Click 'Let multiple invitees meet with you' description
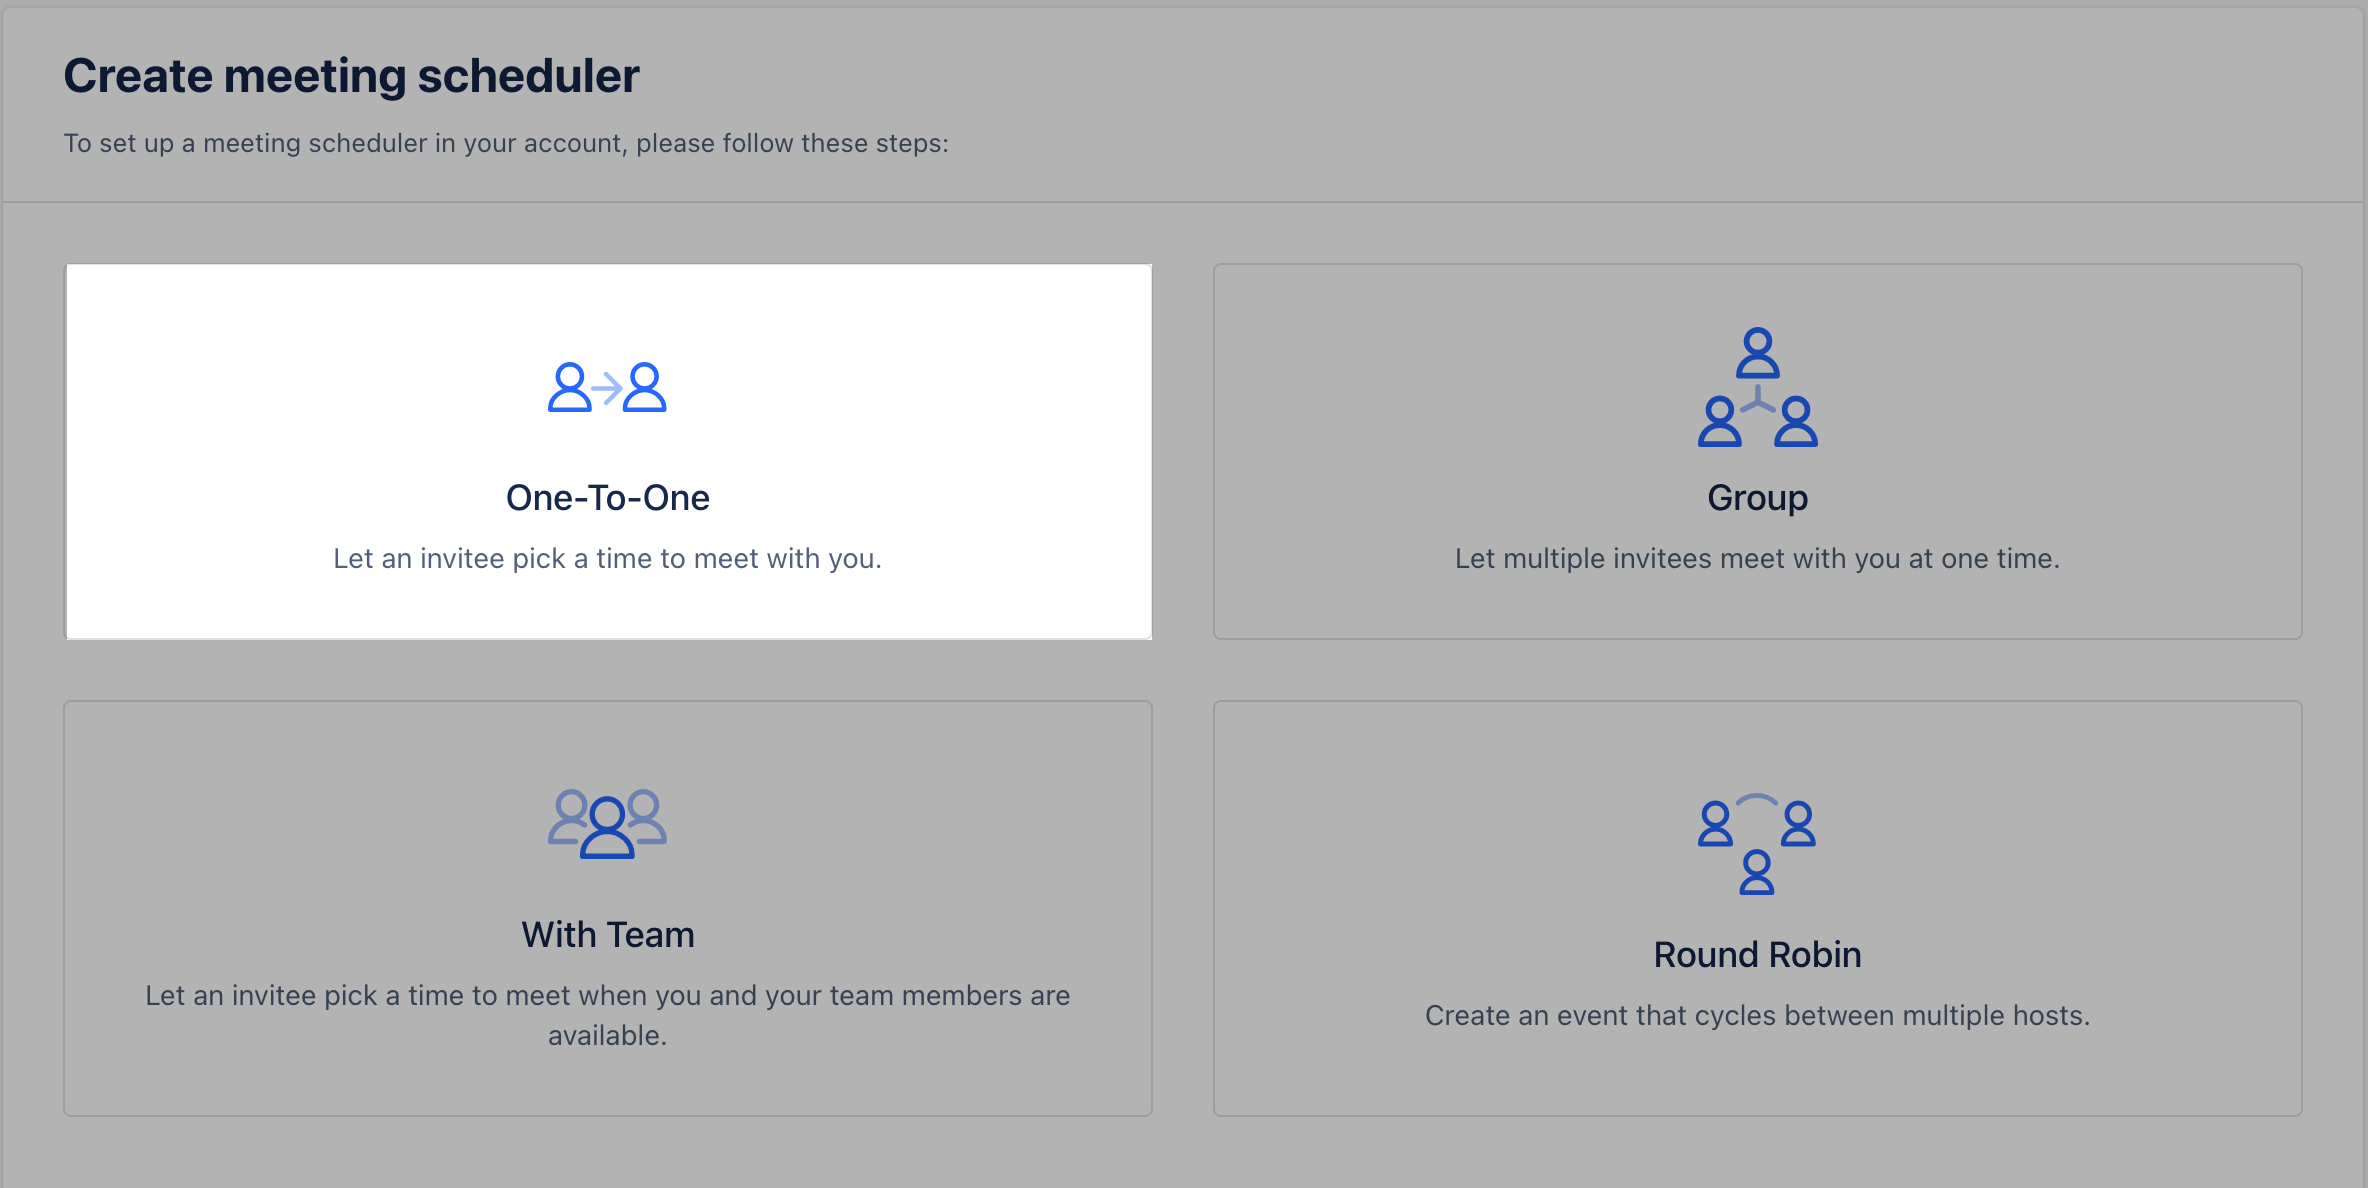Image resolution: width=2368 pixels, height=1188 pixels. (1757, 558)
